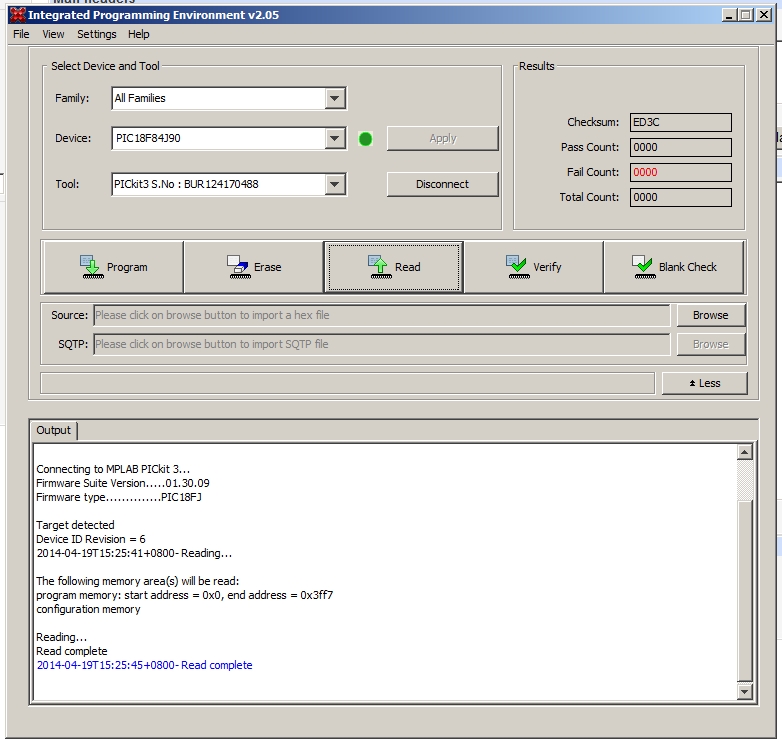
Task: Click the eraser icon on Erase button
Action: point(238,267)
